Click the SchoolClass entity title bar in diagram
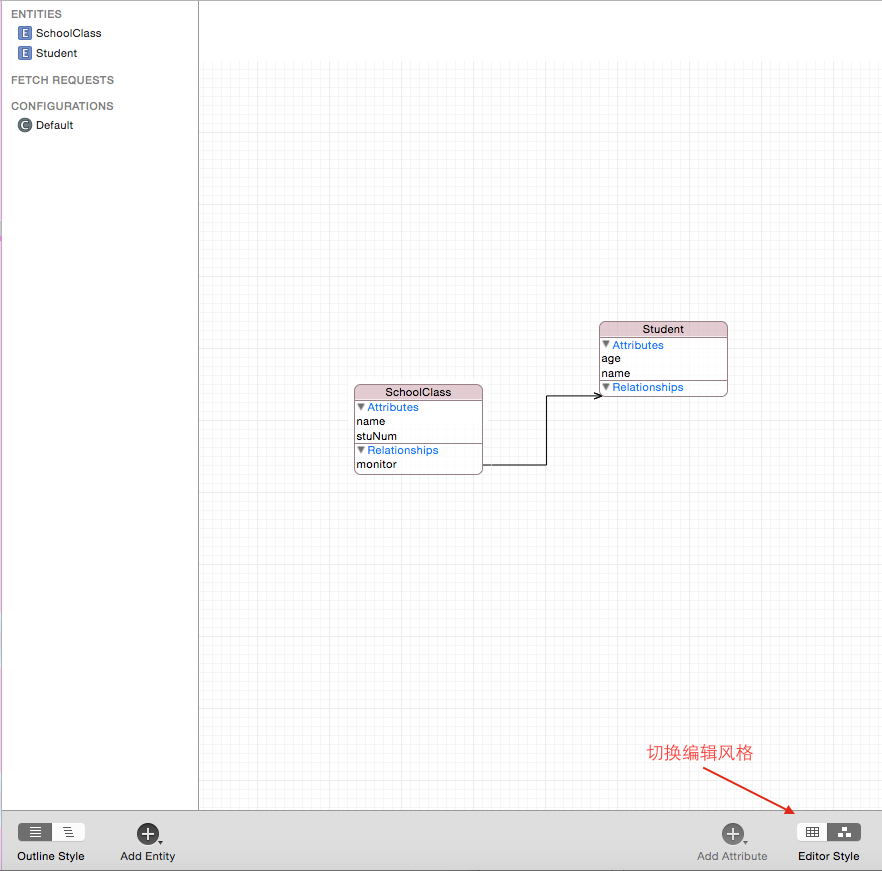The width and height of the screenshot is (882, 871). (x=418, y=392)
